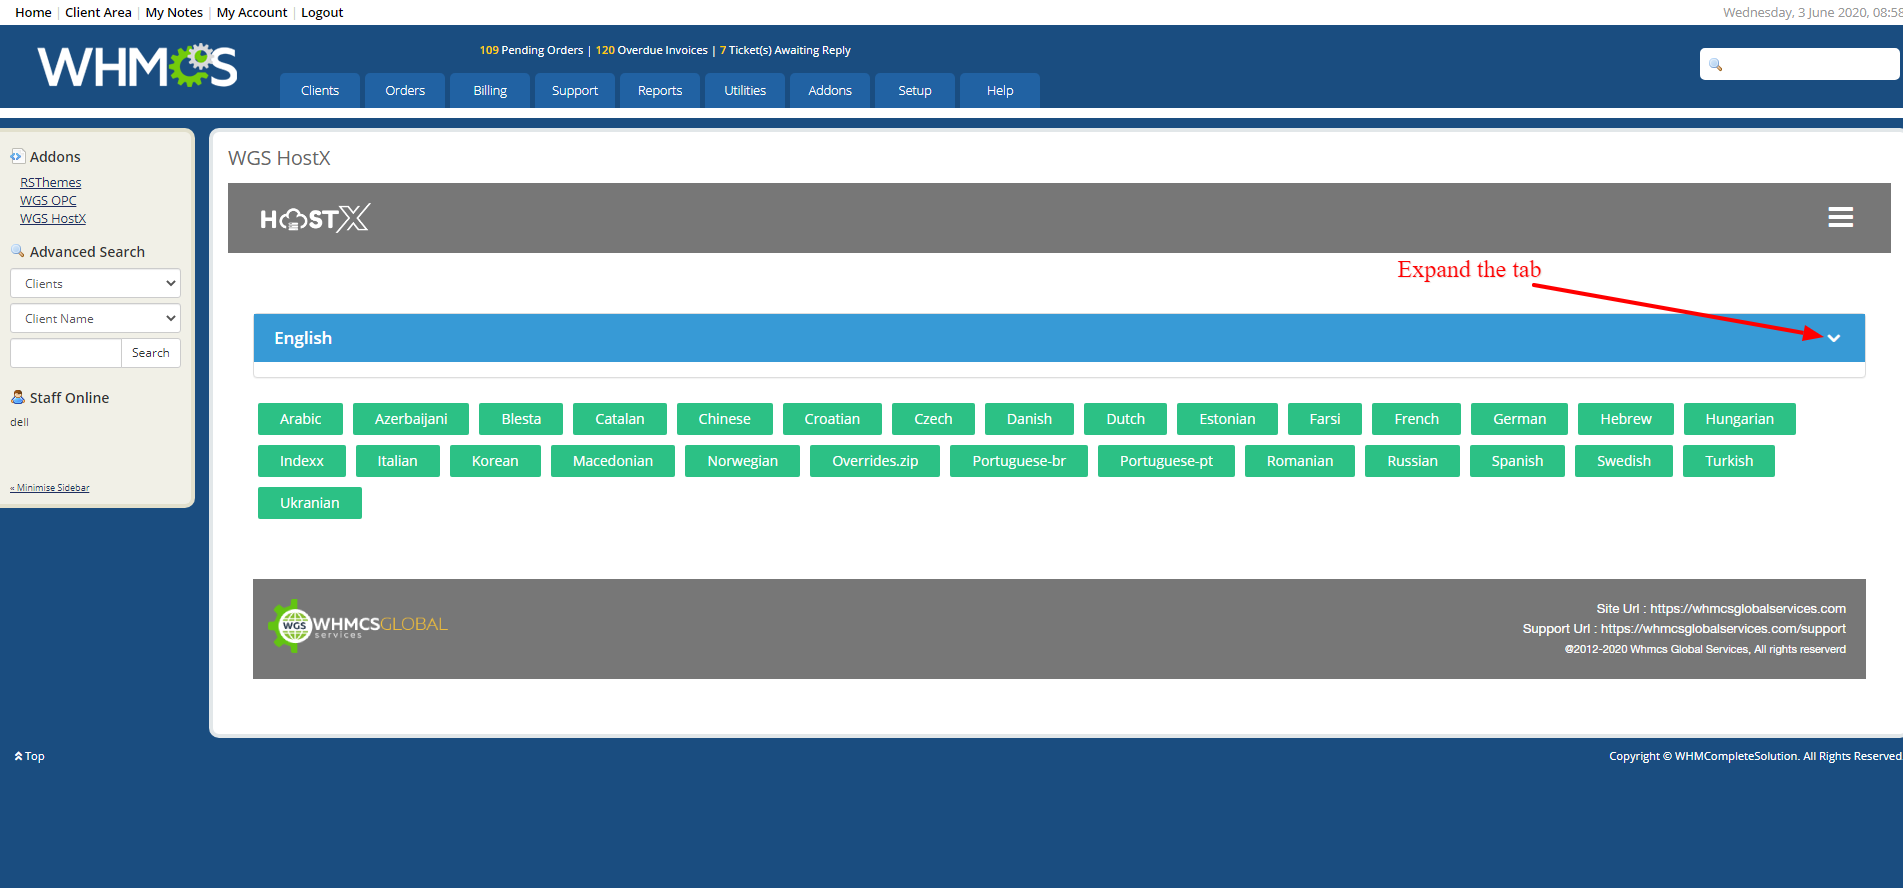The height and width of the screenshot is (888, 1903).
Task: Click the HostX logo in header
Action: point(314,218)
